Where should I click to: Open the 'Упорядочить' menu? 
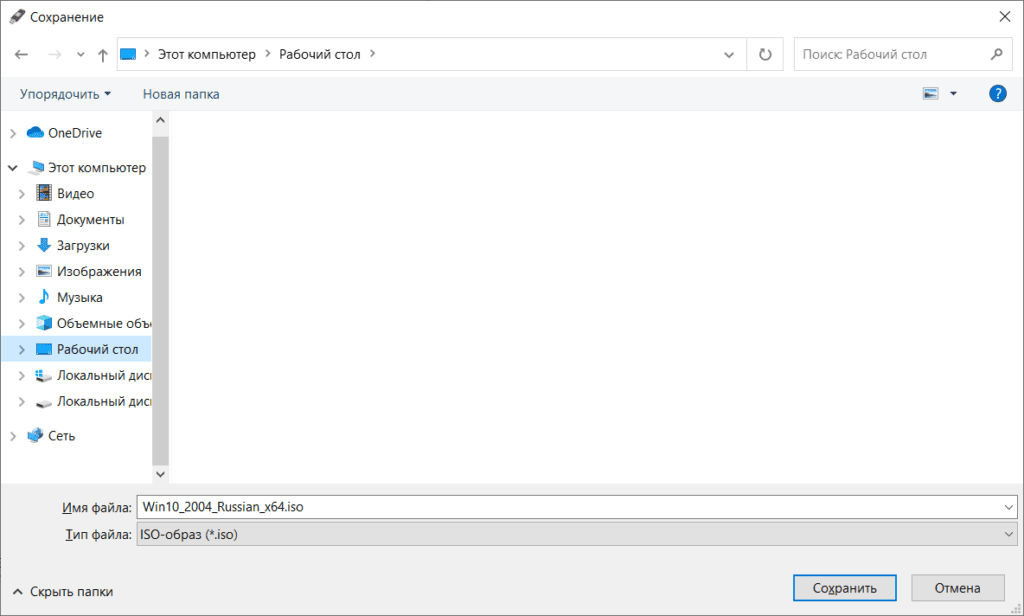(65, 94)
